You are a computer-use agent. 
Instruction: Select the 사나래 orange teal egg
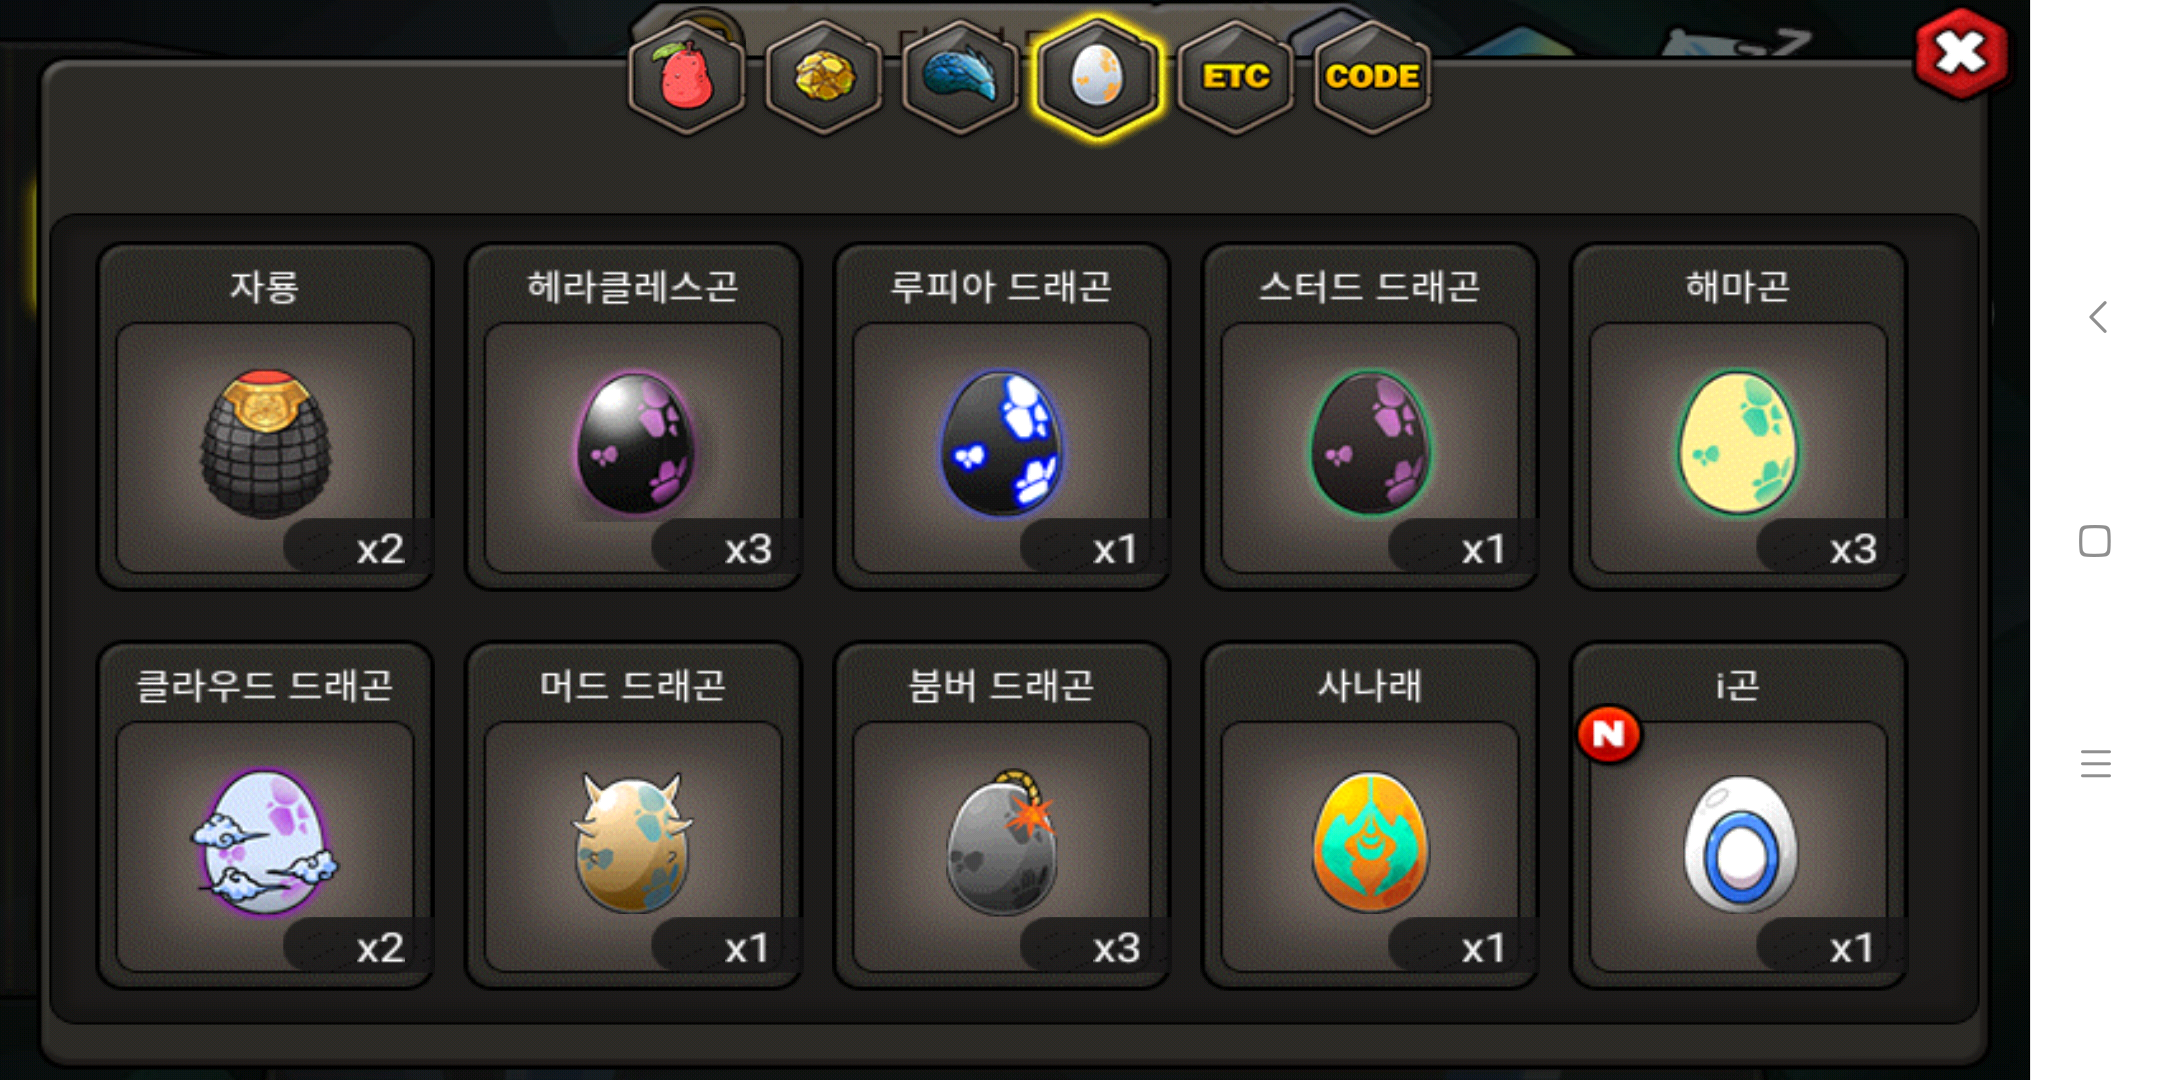coord(1370,815)
